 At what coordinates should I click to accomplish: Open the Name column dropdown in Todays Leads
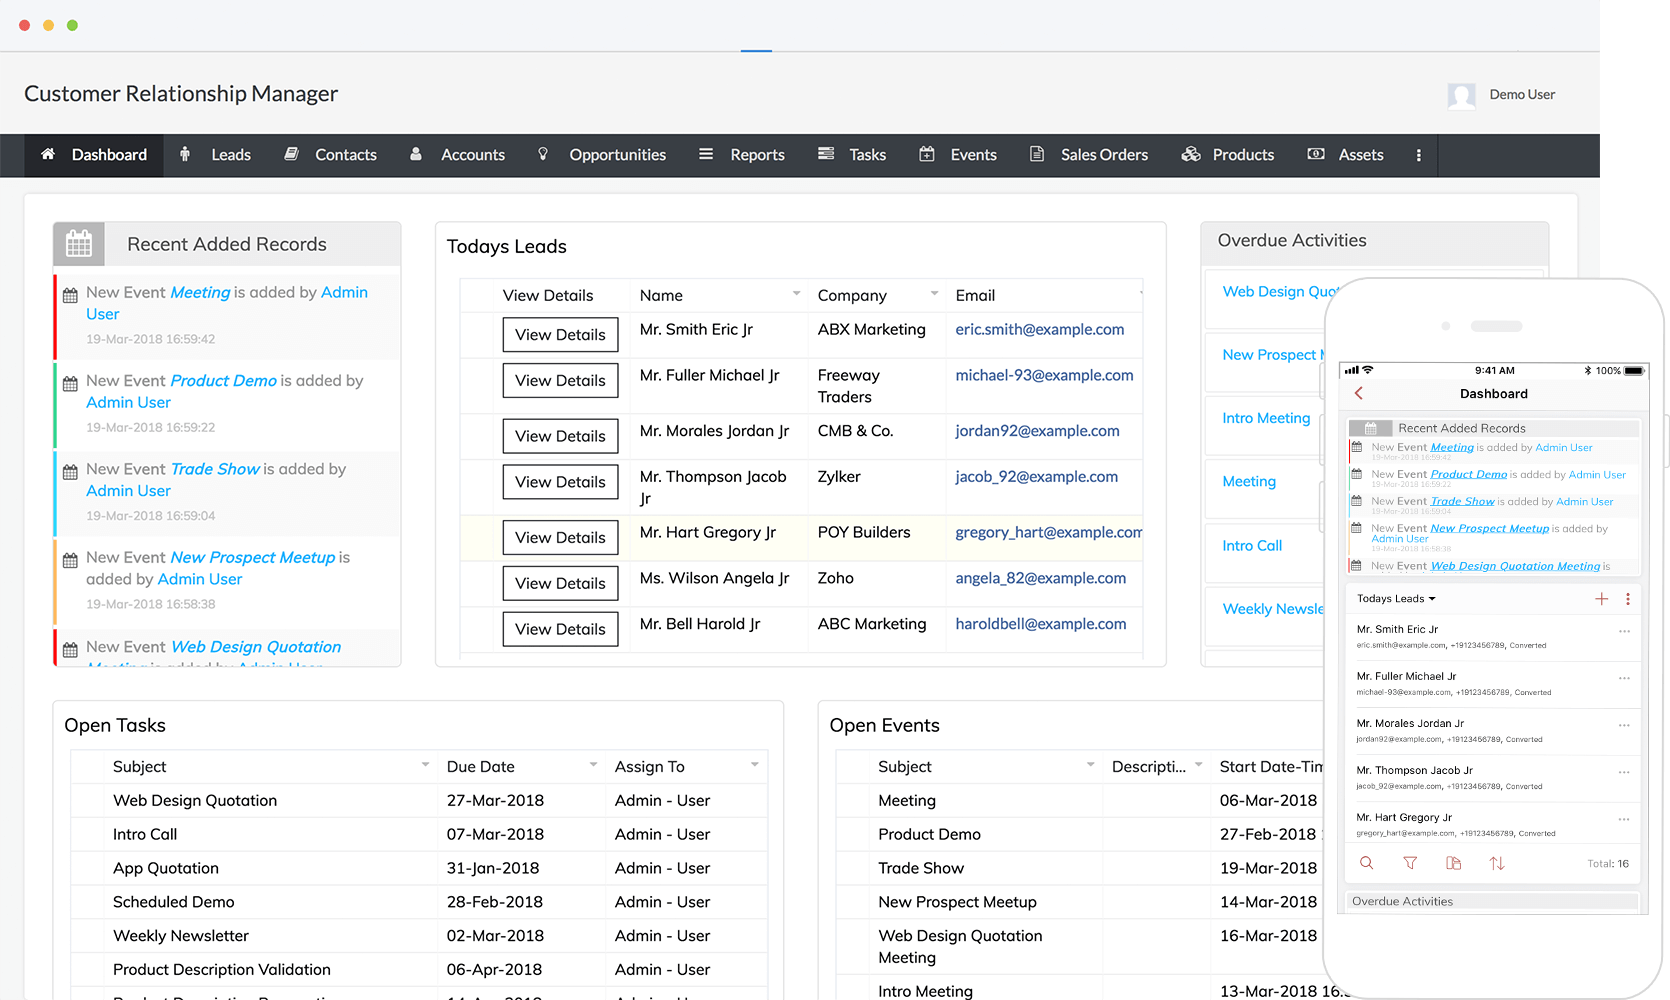pos(796,294)
